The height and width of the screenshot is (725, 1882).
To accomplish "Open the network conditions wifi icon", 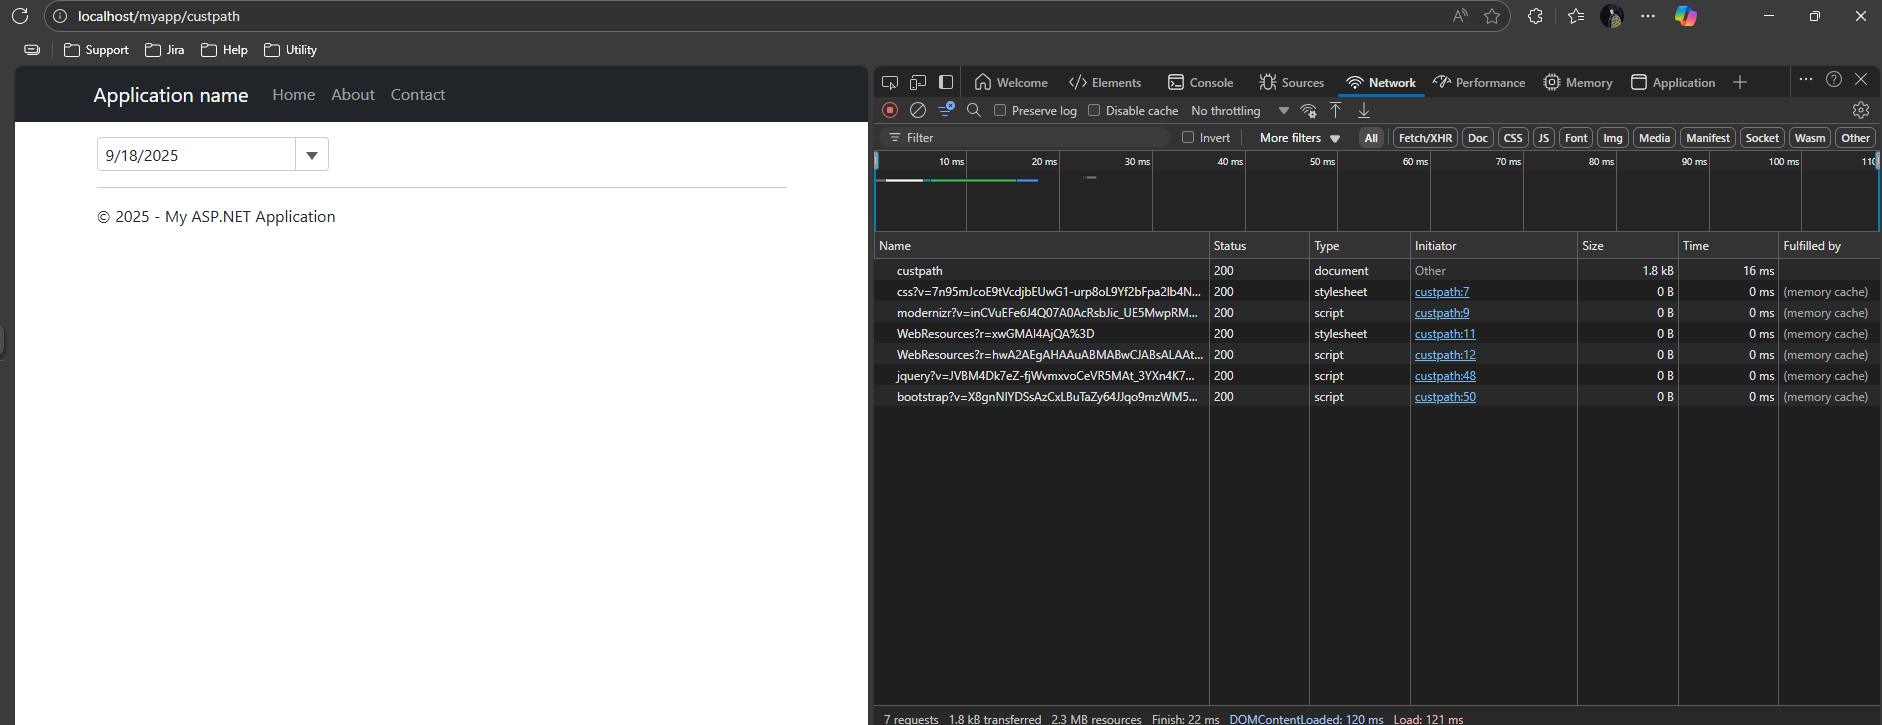I will (1308, 110).
